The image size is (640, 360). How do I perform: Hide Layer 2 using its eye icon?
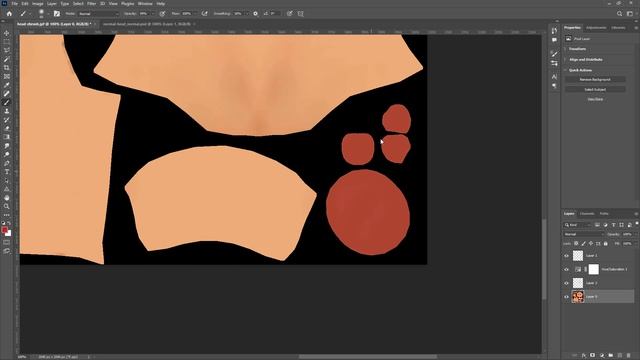(567, 283)
